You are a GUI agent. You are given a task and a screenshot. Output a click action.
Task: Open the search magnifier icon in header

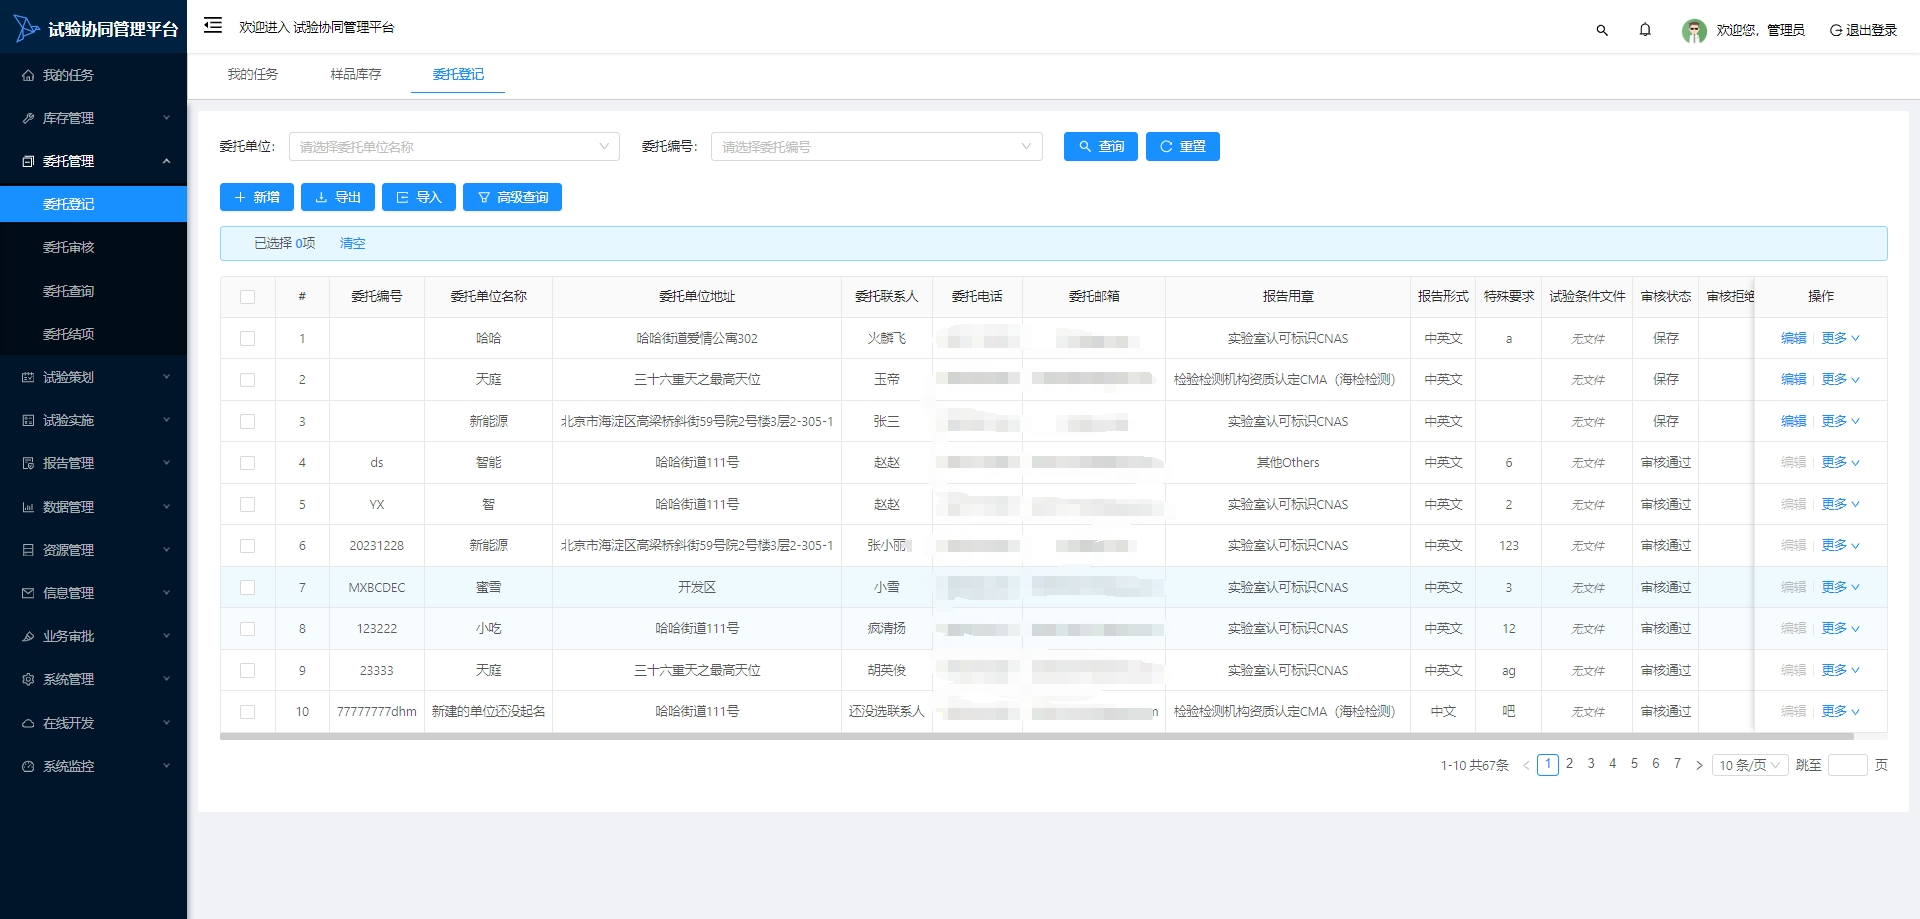point(1602,30)
